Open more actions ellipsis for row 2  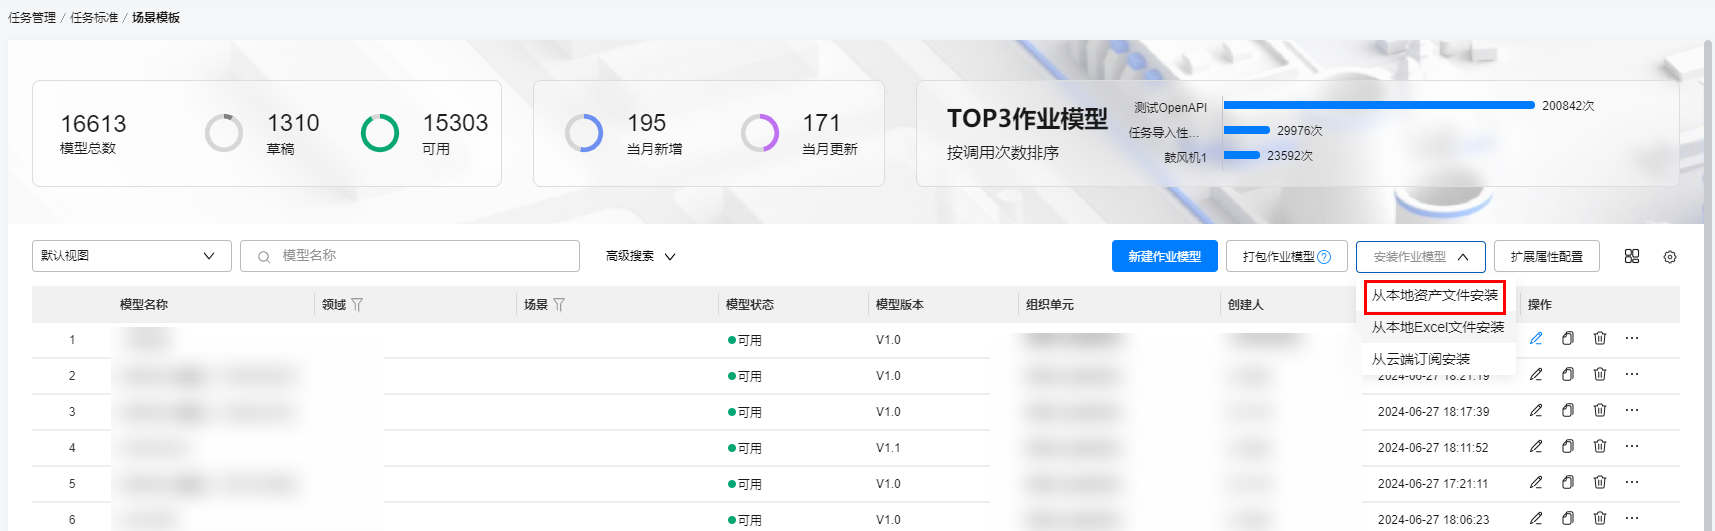1632,374
